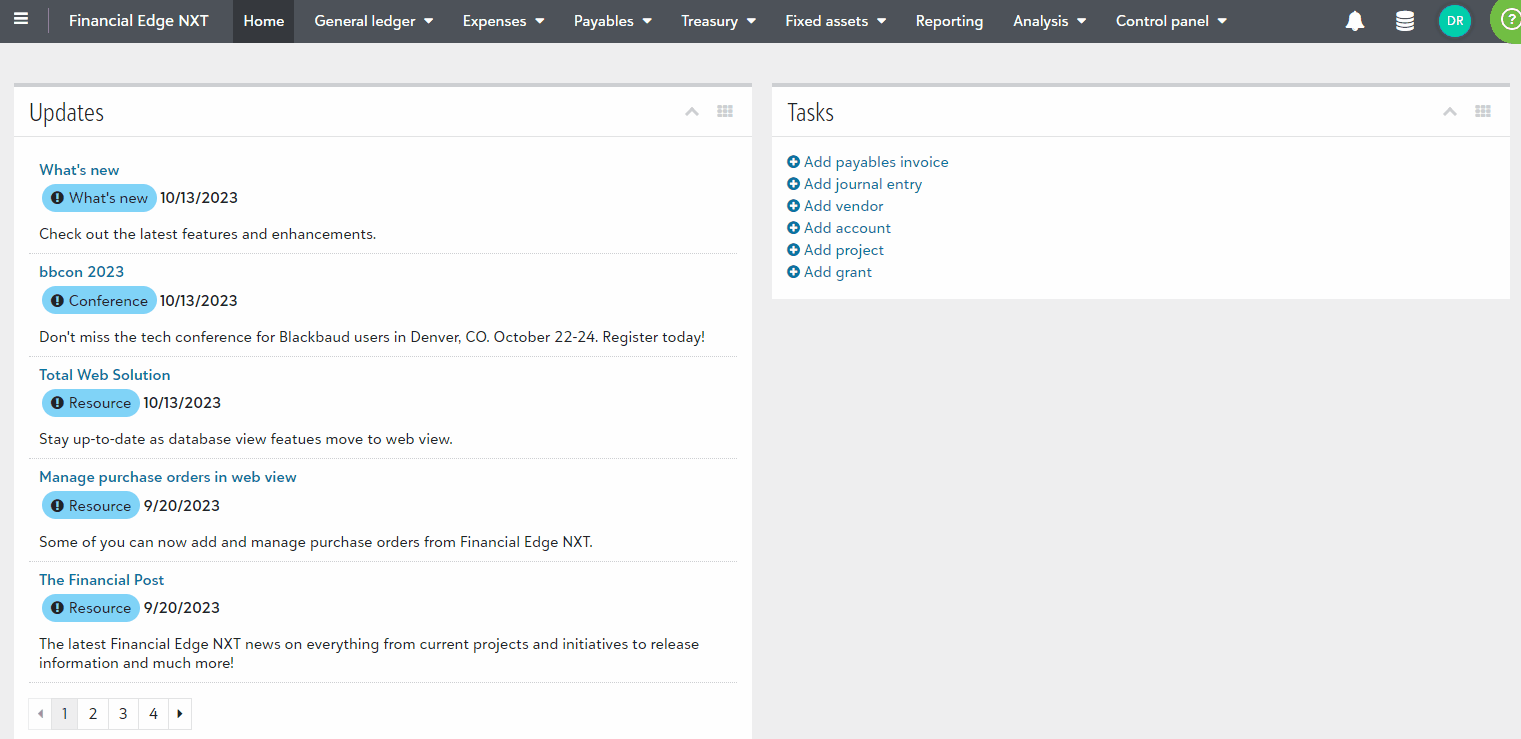Open the What's new update headline
Image resolution: width=1521 pixels, height=739 pixels.
tap(79, 170)
